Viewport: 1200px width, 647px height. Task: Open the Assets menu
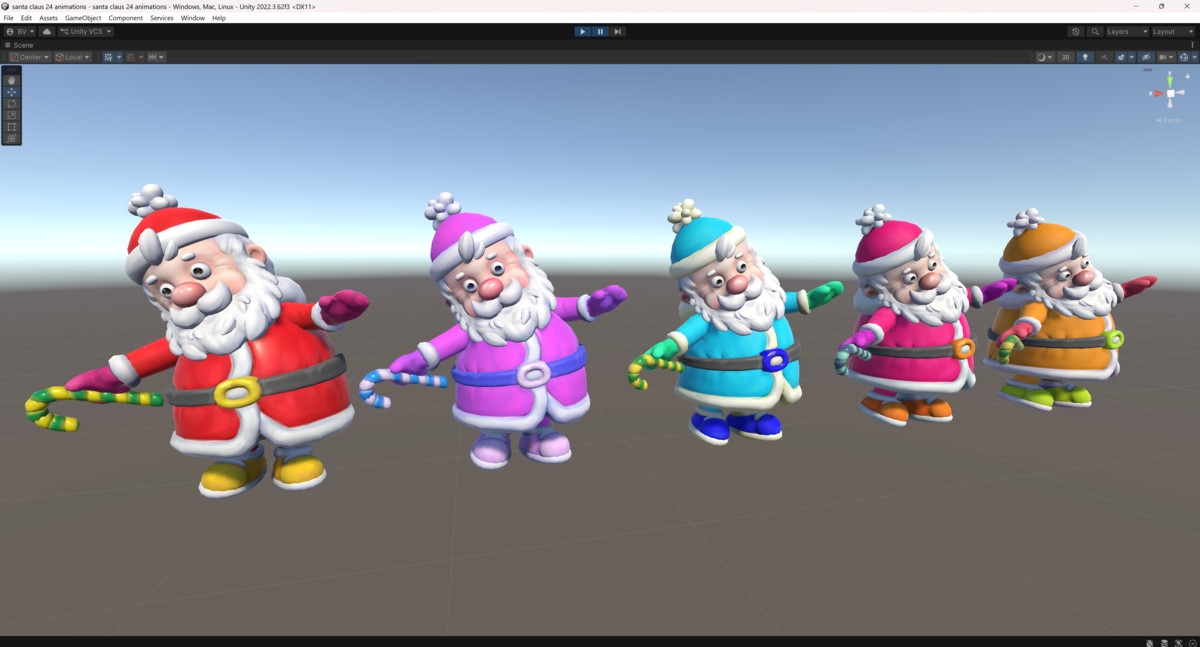tap(48, 18)
